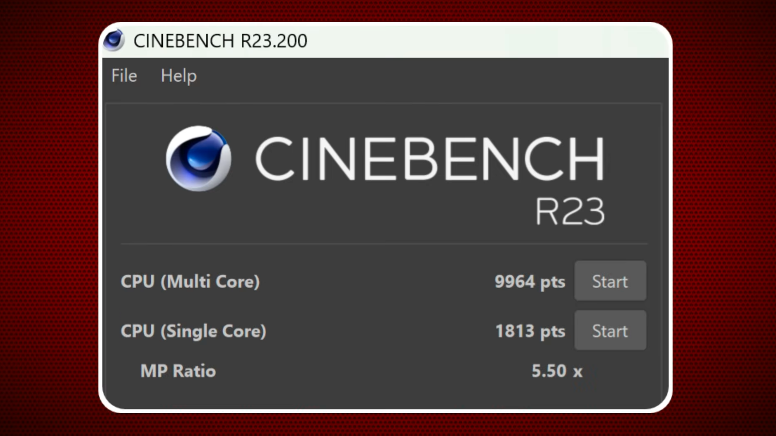The image size is (776, 436).
Task: Click the CINEBENCH R23.200 window title text
Action: 220,41
